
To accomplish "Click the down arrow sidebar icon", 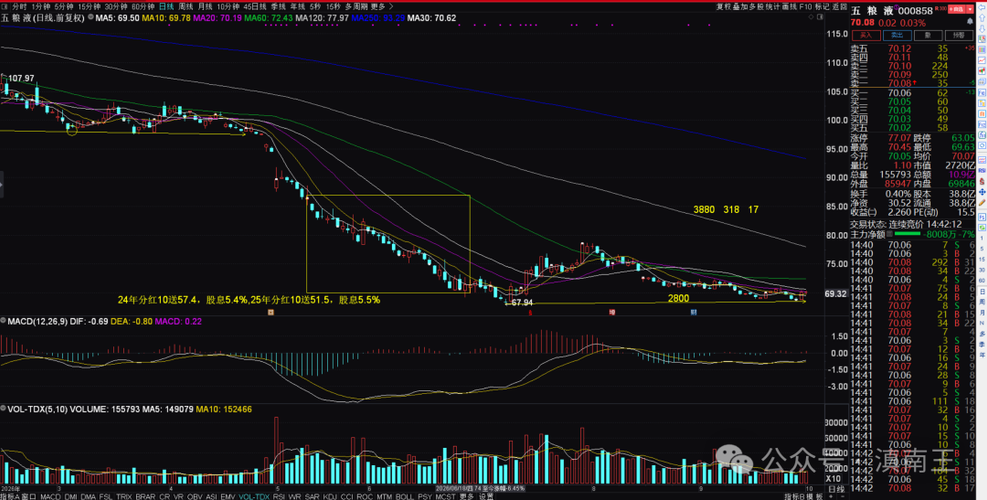I will (x=981, y=29).
